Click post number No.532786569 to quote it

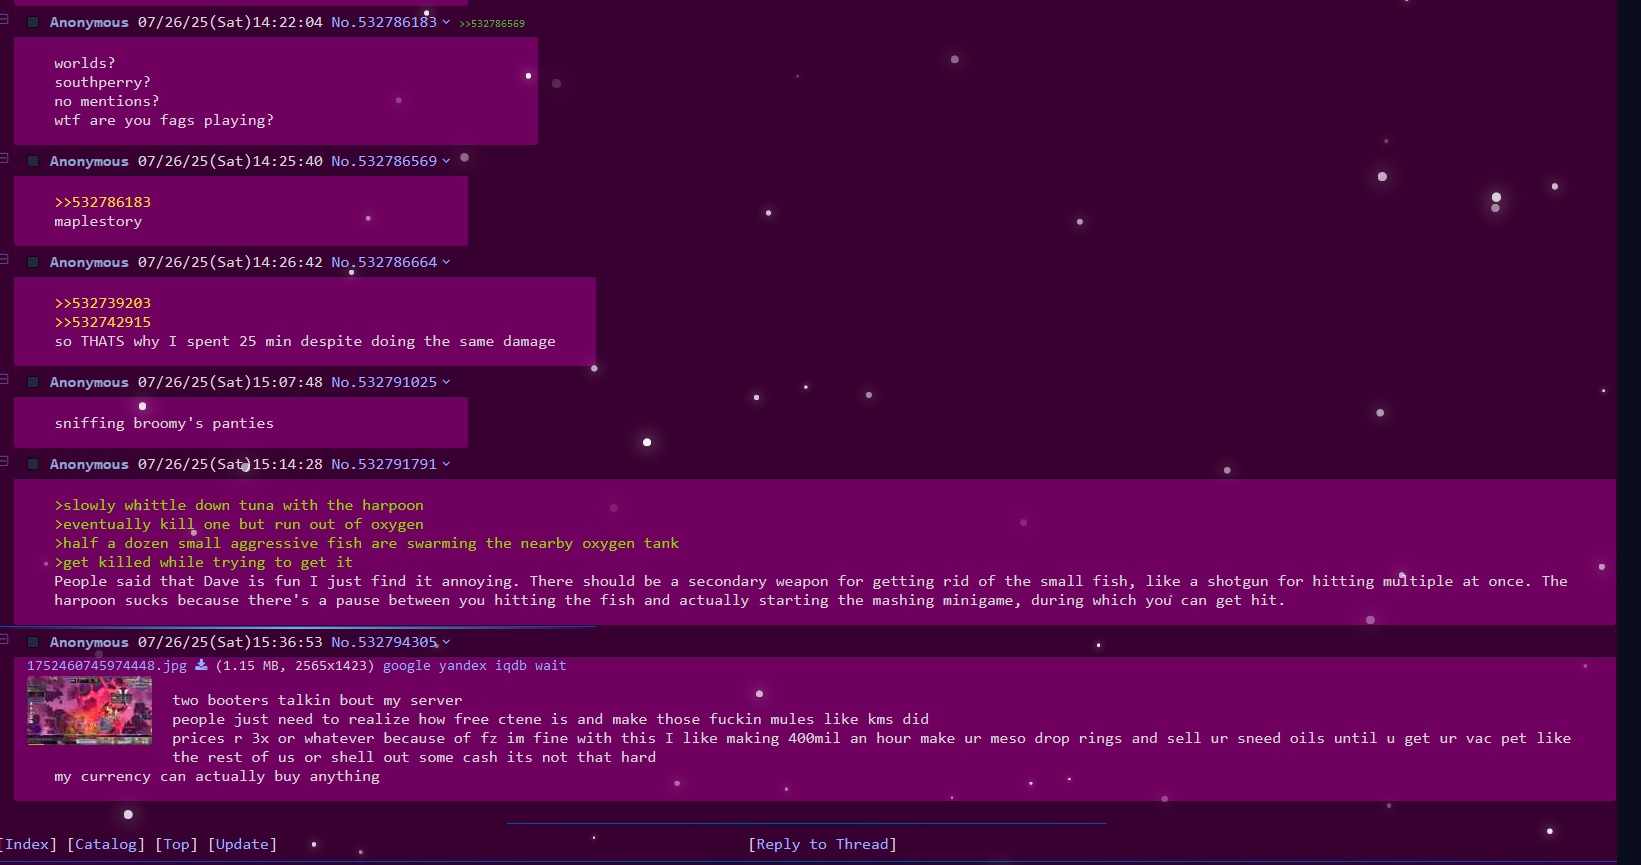tap(384, 161)
